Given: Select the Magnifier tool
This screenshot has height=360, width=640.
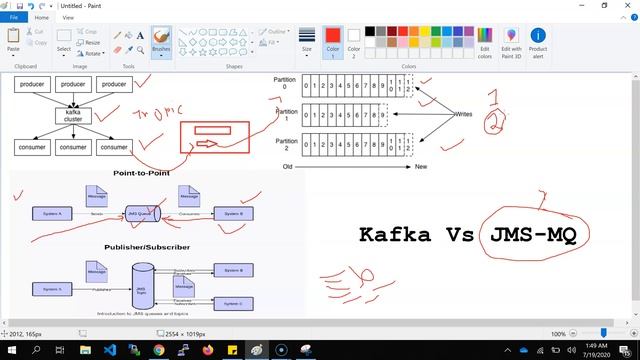Looking at the screenshot, I should click(140, 50).
